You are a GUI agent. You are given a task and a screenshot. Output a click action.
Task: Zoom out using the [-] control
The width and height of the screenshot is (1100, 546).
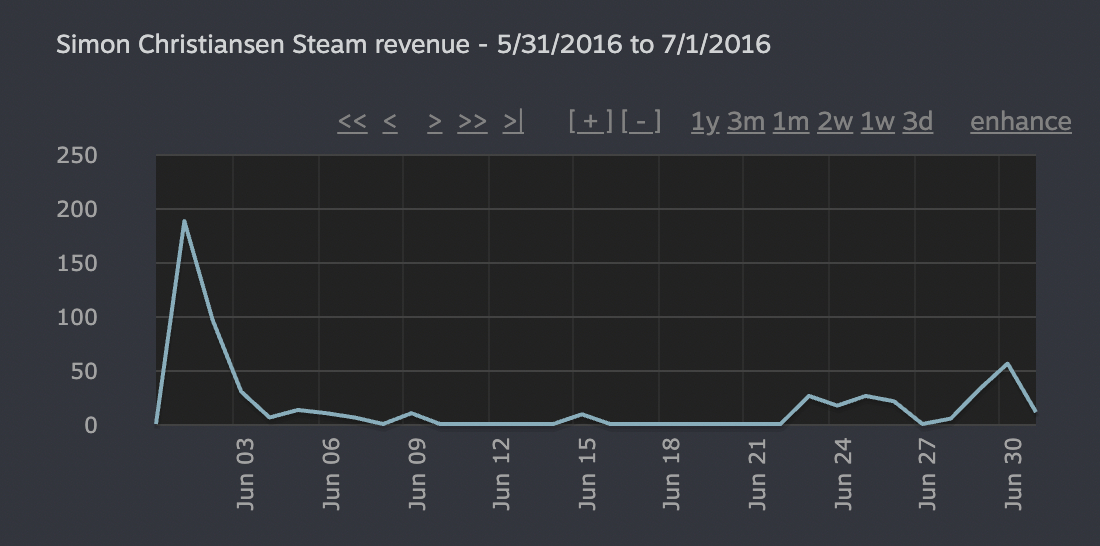point(641,122)
